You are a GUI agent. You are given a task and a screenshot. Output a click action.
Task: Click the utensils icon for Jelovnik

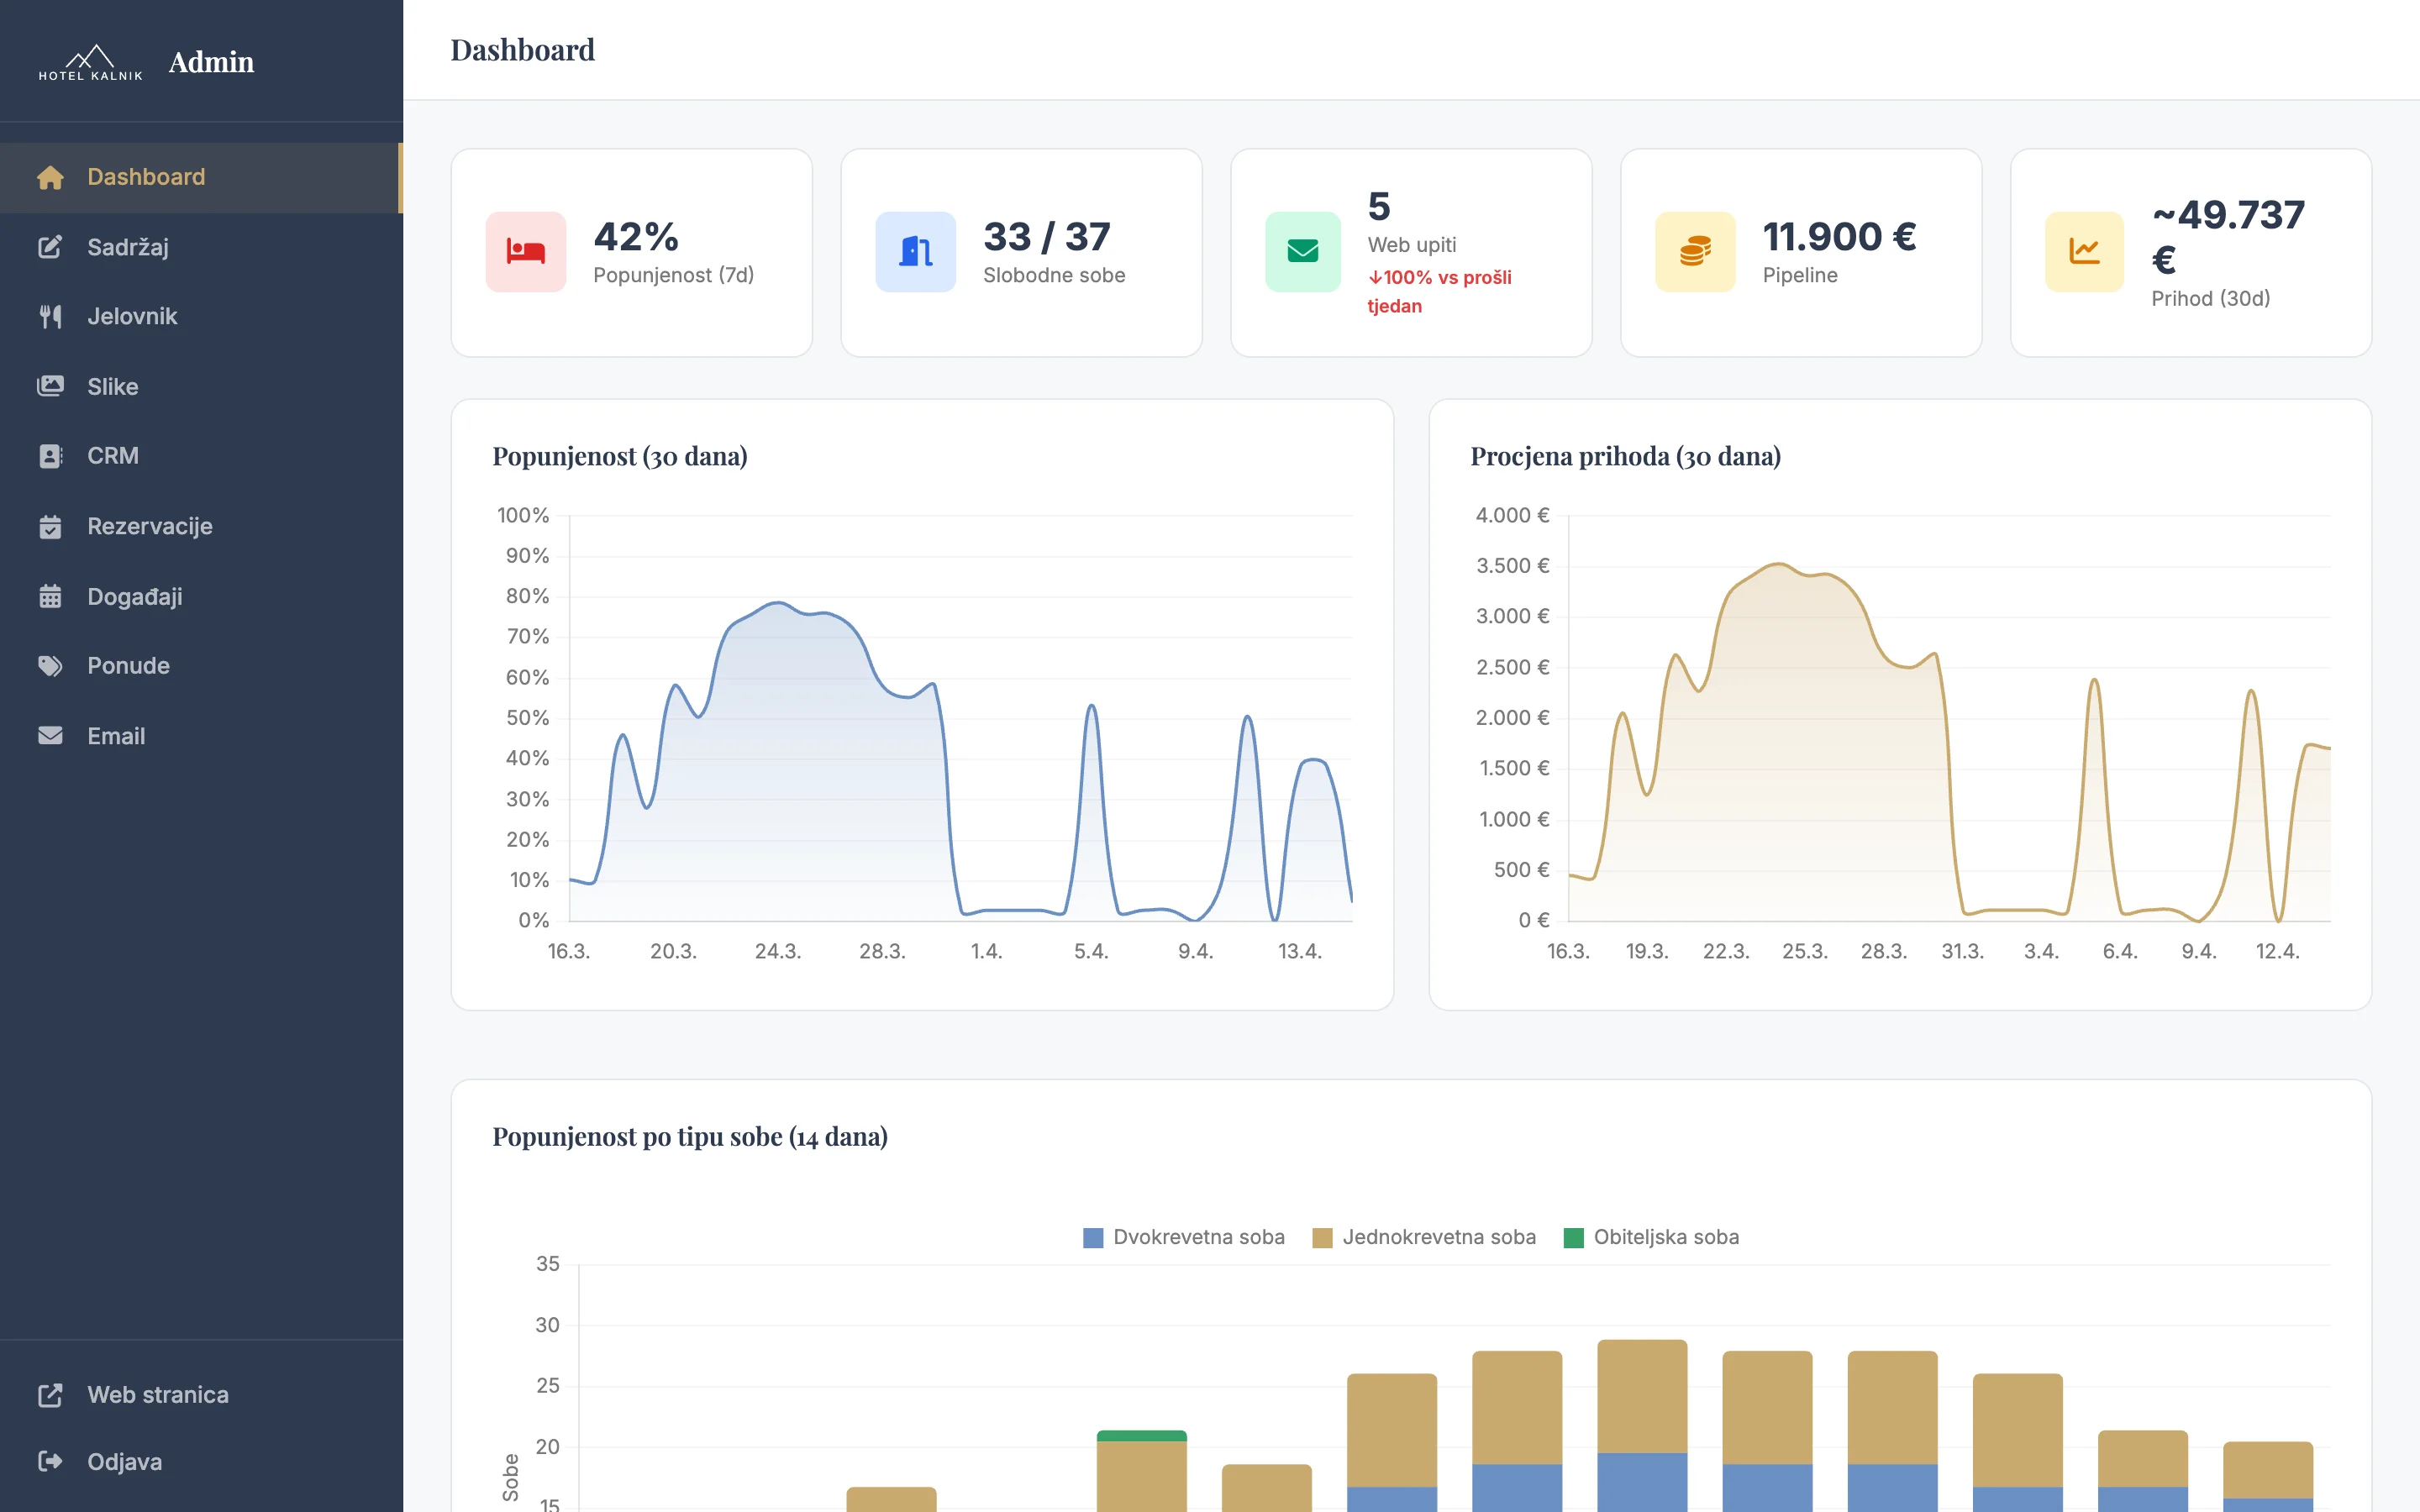coord(50,316)
